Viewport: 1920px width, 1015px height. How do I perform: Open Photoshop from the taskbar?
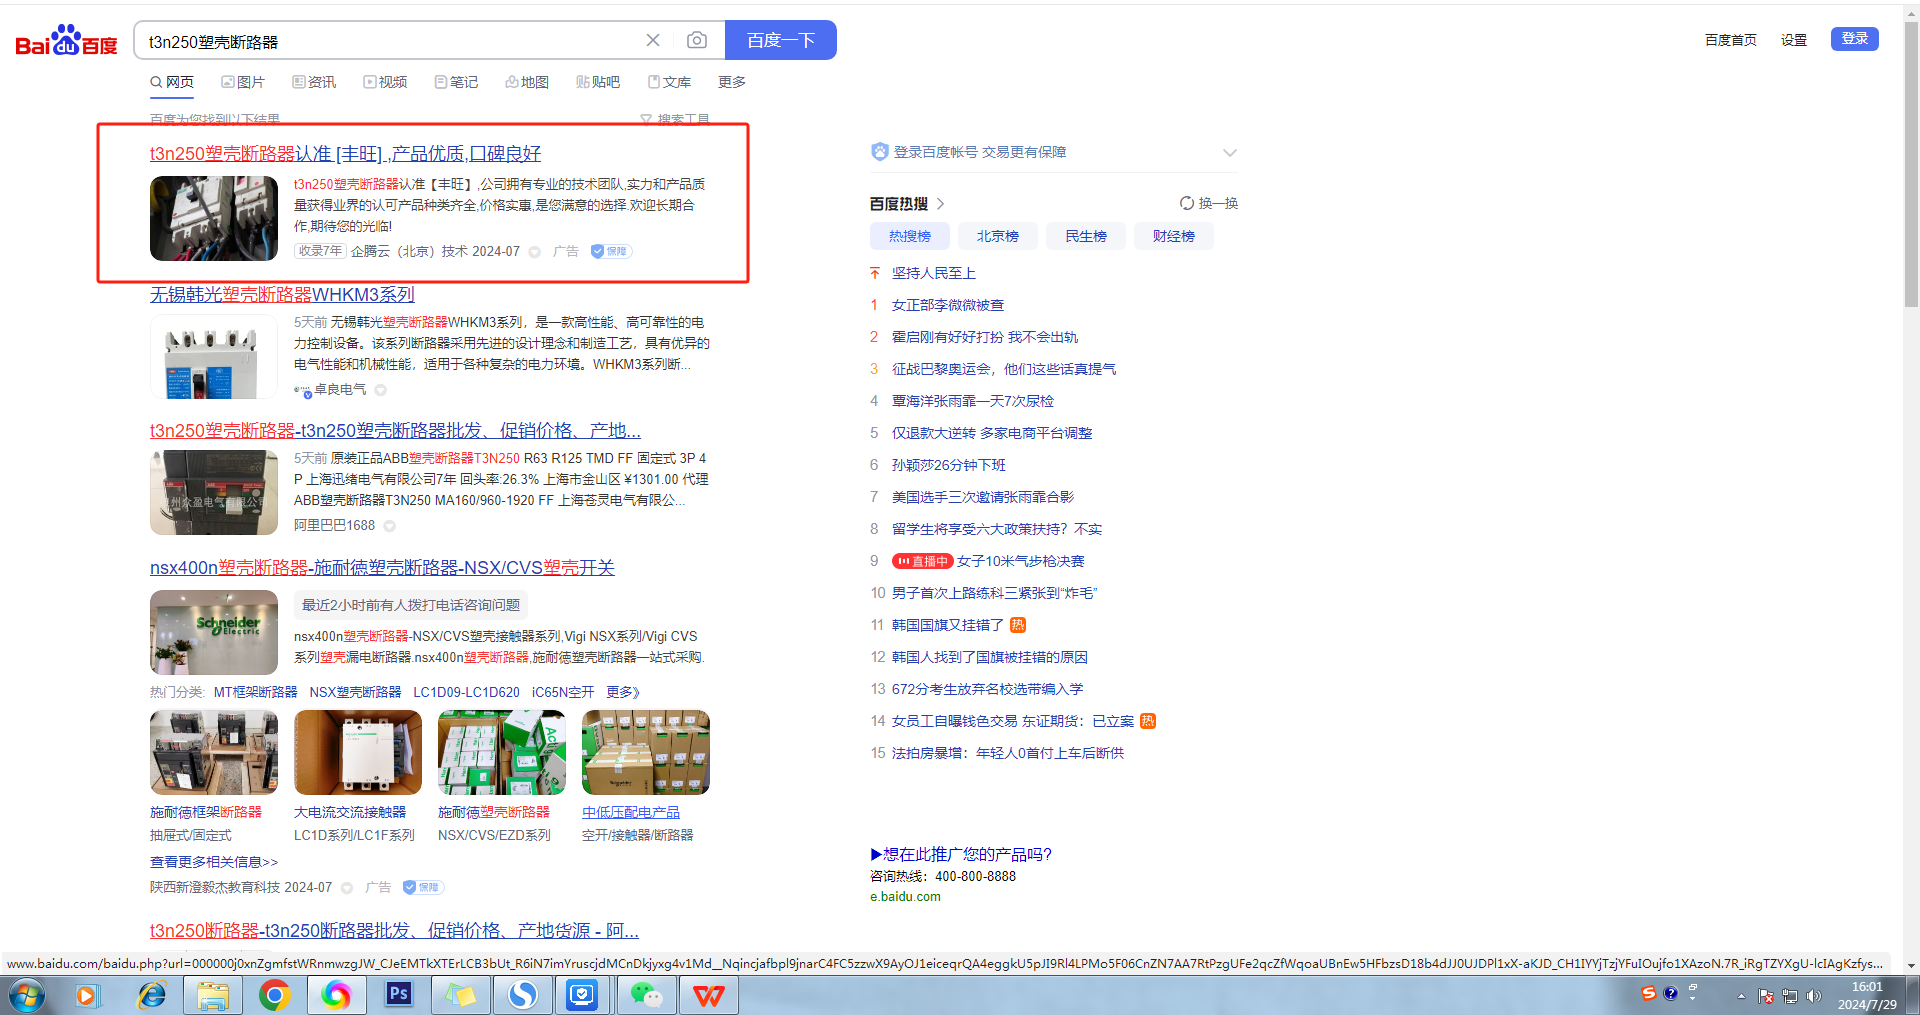[398, 994]
